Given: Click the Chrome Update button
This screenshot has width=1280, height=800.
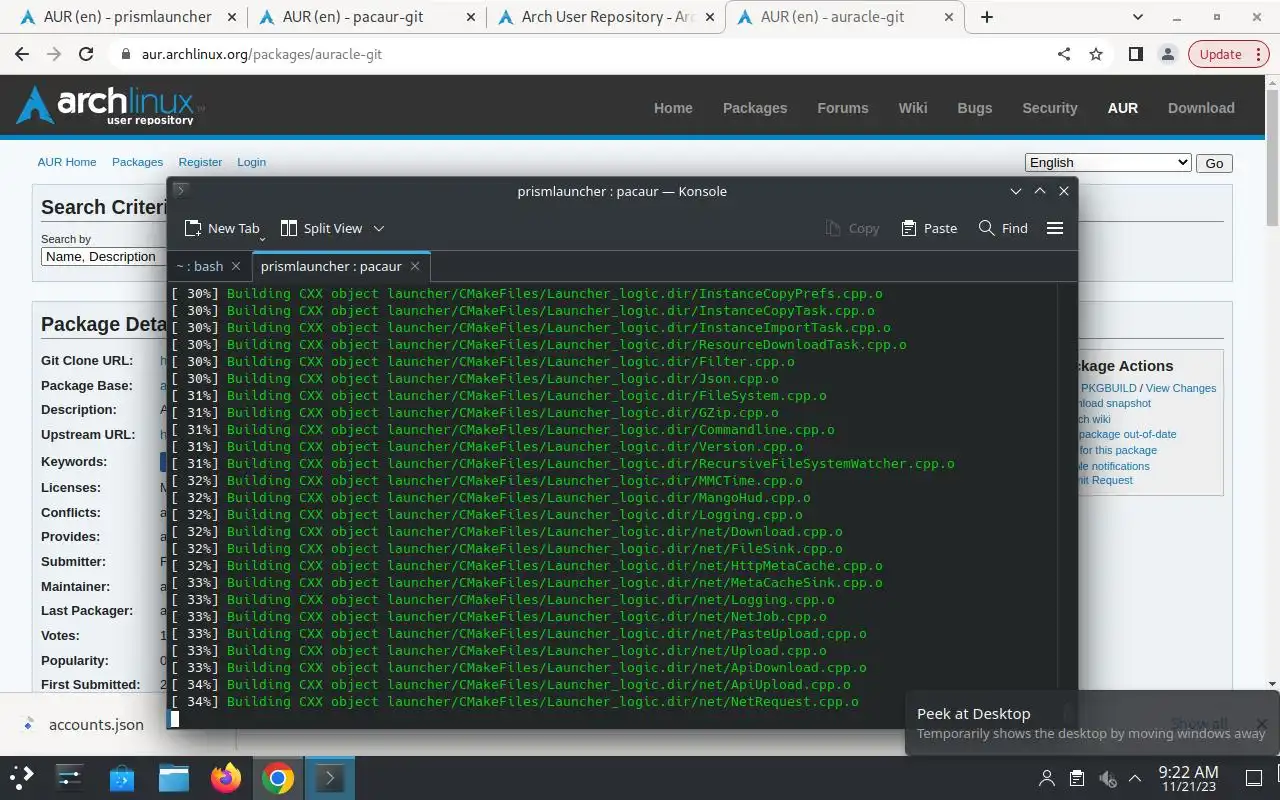Looking at the screenshot, I should click(x=1221, y=54).
